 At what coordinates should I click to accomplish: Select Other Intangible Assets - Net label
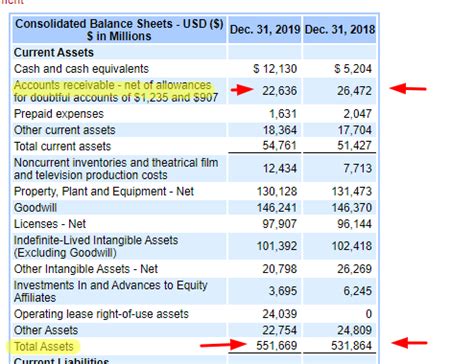pyautogui.click(x=86, y=269)
